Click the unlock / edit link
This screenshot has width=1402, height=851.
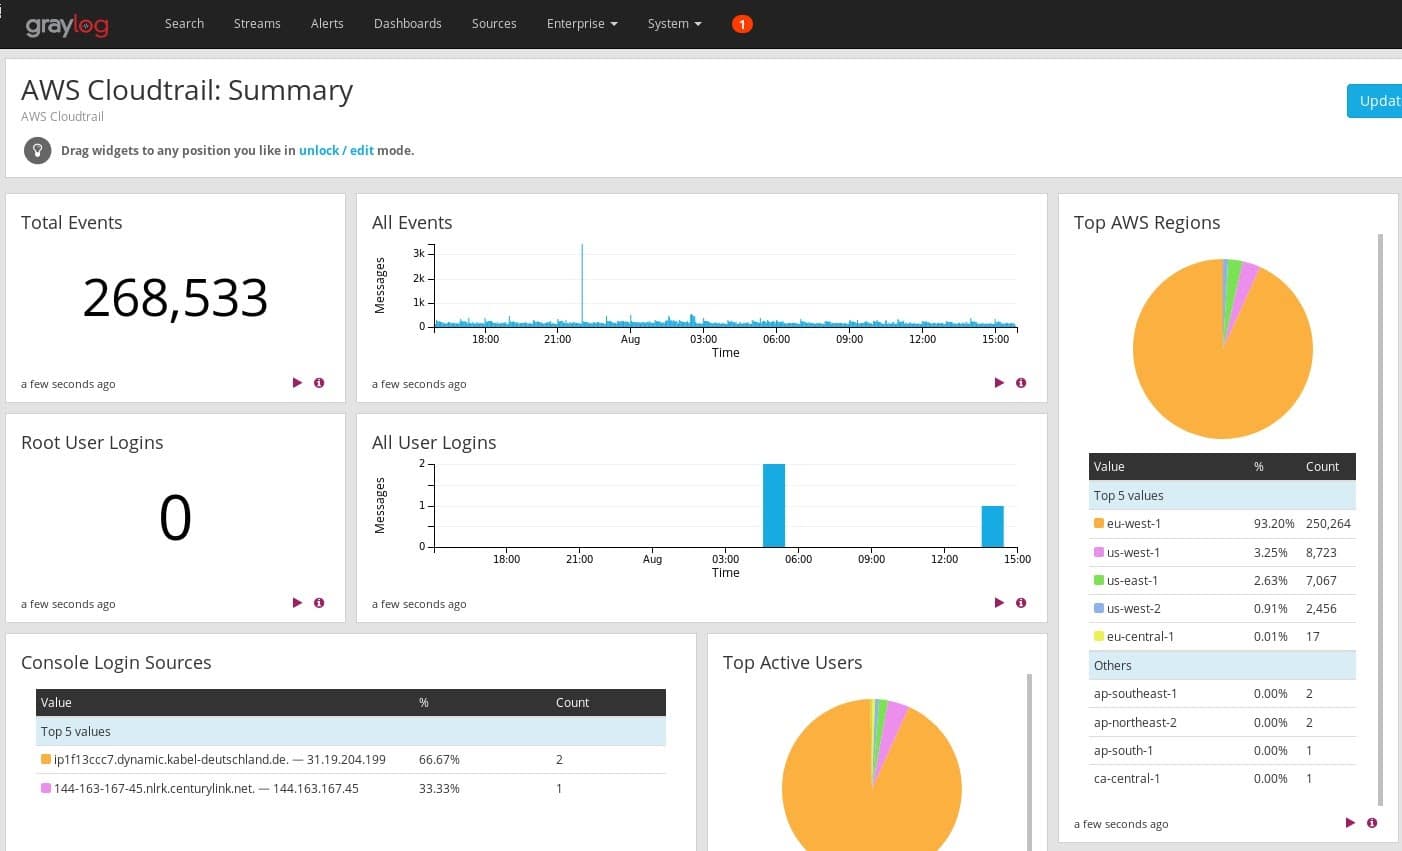(336, 150)
